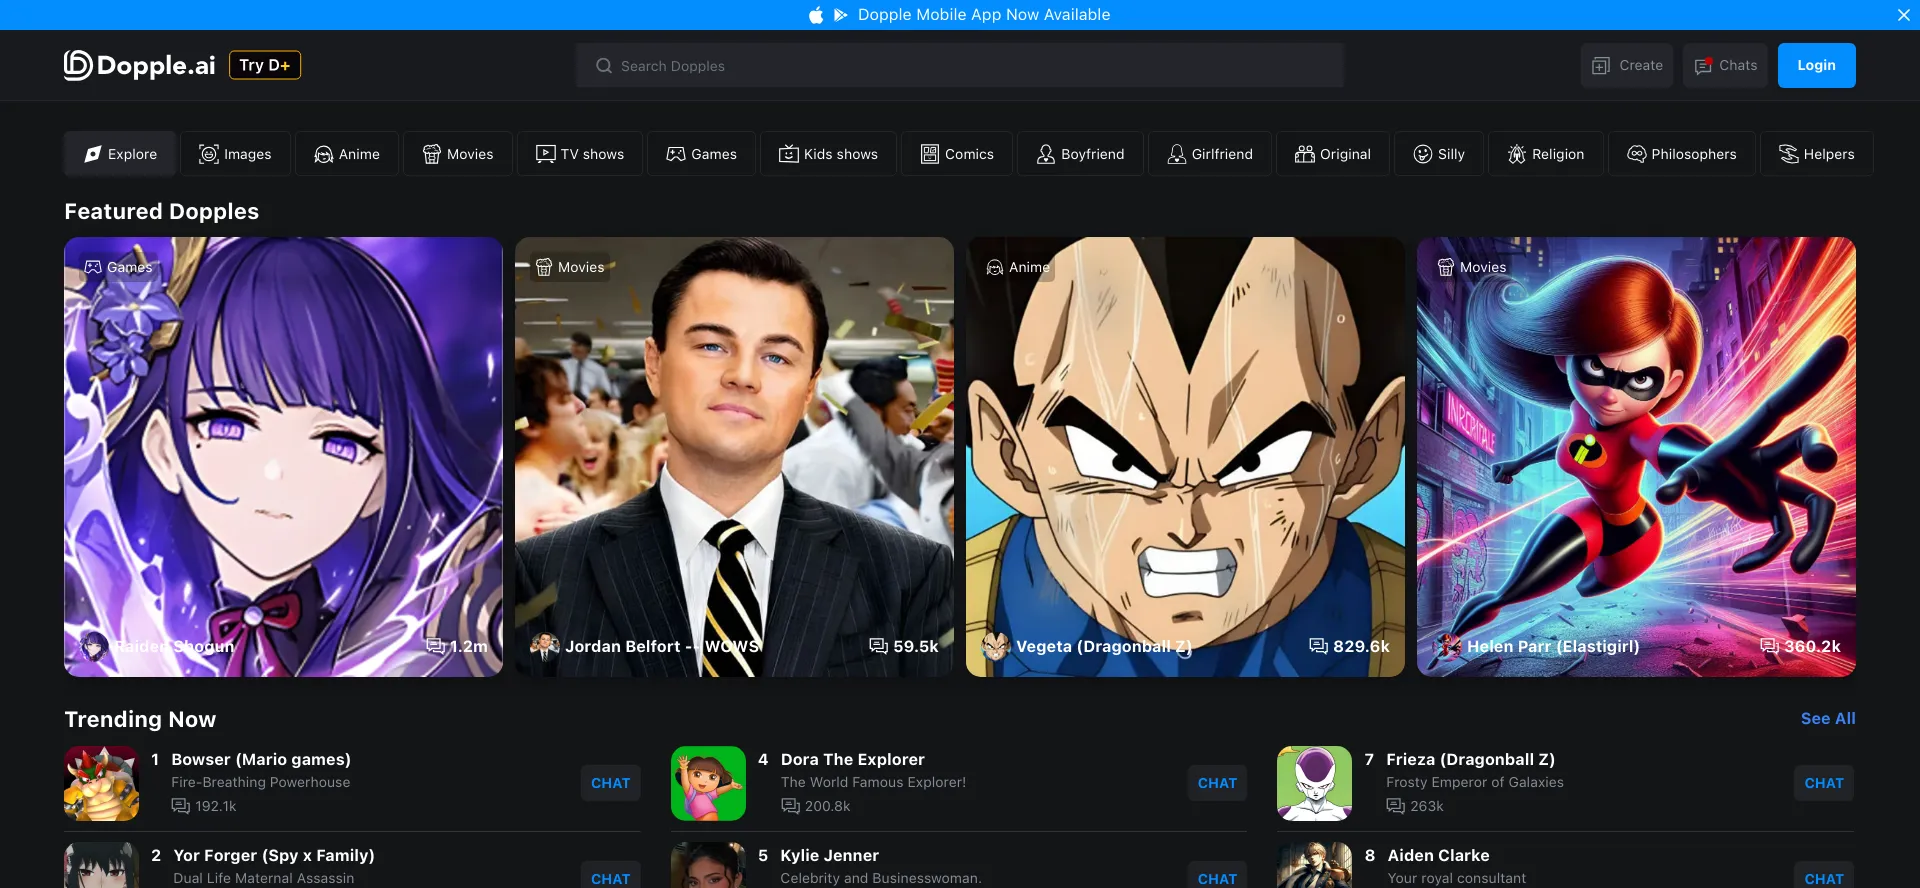Viewport: 1920px width, 888px height.
Task: Start chat with Bowser (Mario games)
Action: pos(610,783)
